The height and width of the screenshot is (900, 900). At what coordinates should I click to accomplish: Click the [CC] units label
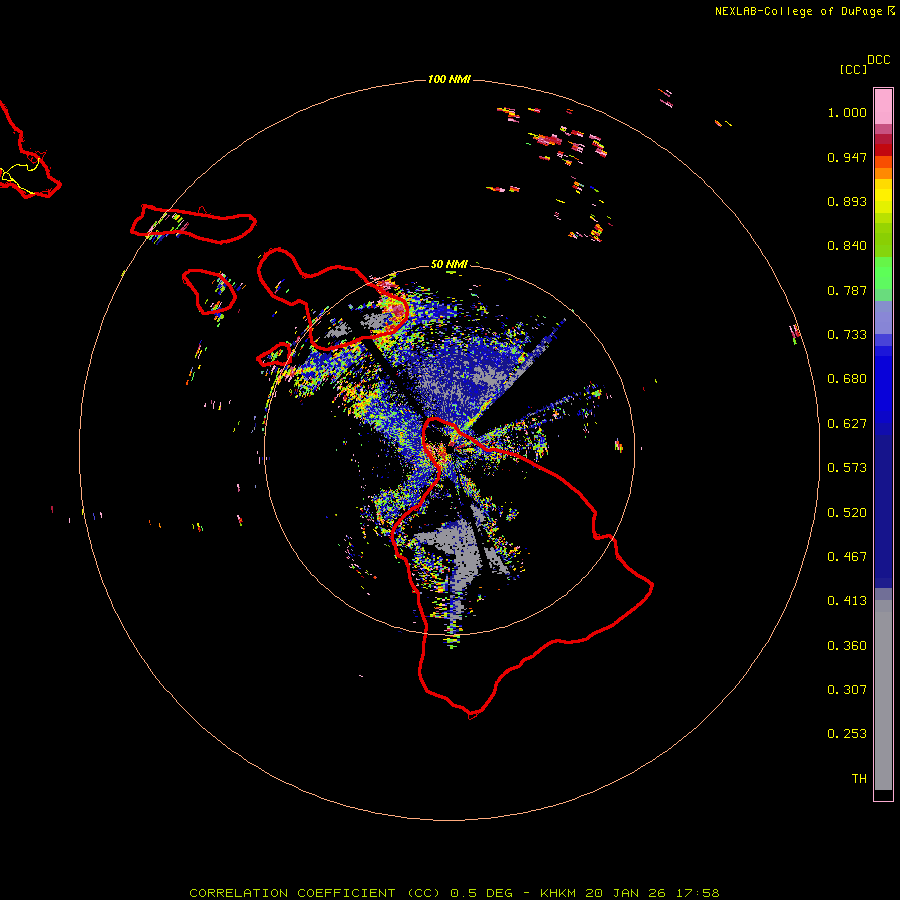pos(853,69)
